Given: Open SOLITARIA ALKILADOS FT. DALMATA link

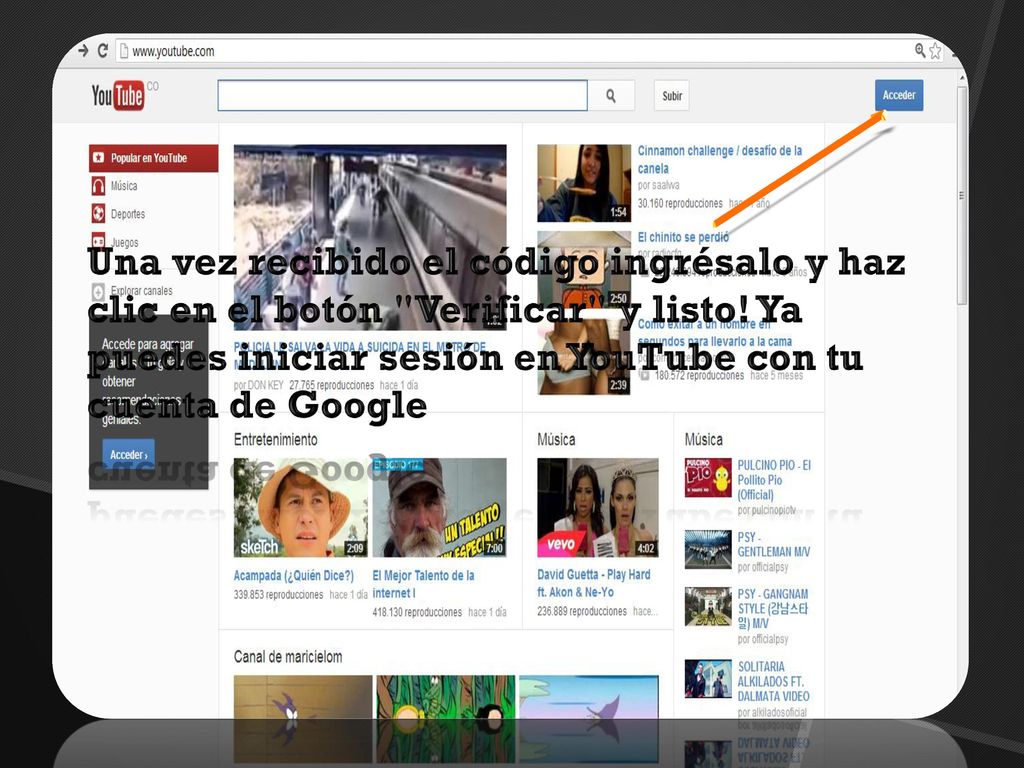Looking at the screenshot, I should click(x=774, y=681).
